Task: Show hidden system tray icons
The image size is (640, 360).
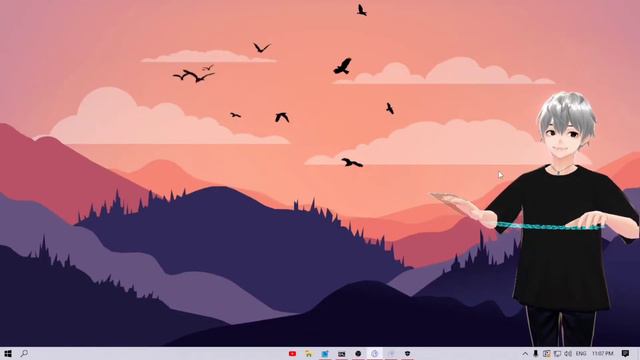Action: pyautogui.click(x=525, y=353)
